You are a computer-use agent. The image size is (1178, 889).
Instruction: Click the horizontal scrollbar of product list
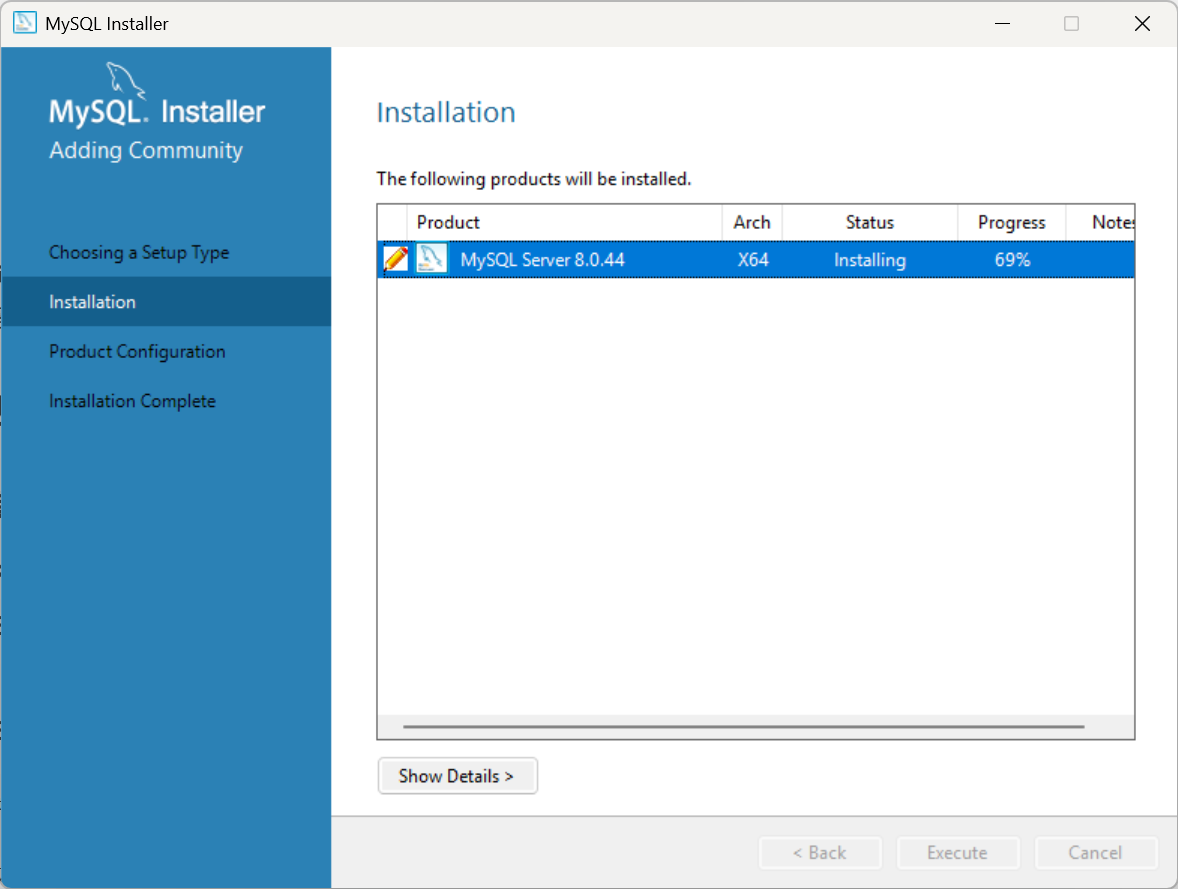(744, 727)
